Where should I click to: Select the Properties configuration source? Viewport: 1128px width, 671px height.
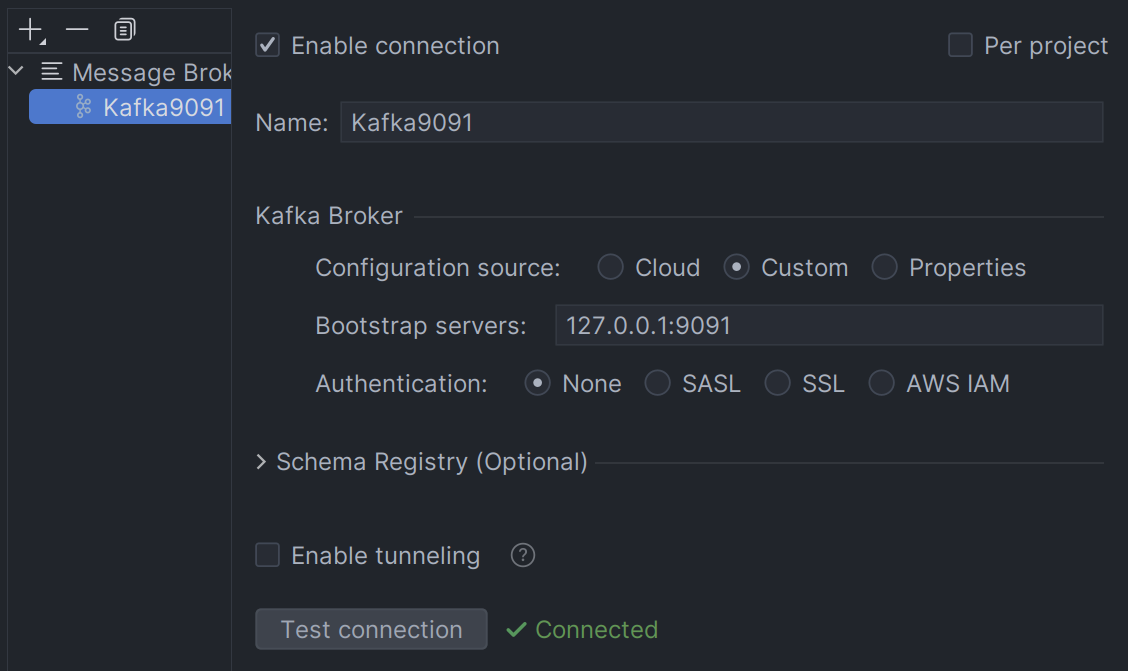(884, 268)
